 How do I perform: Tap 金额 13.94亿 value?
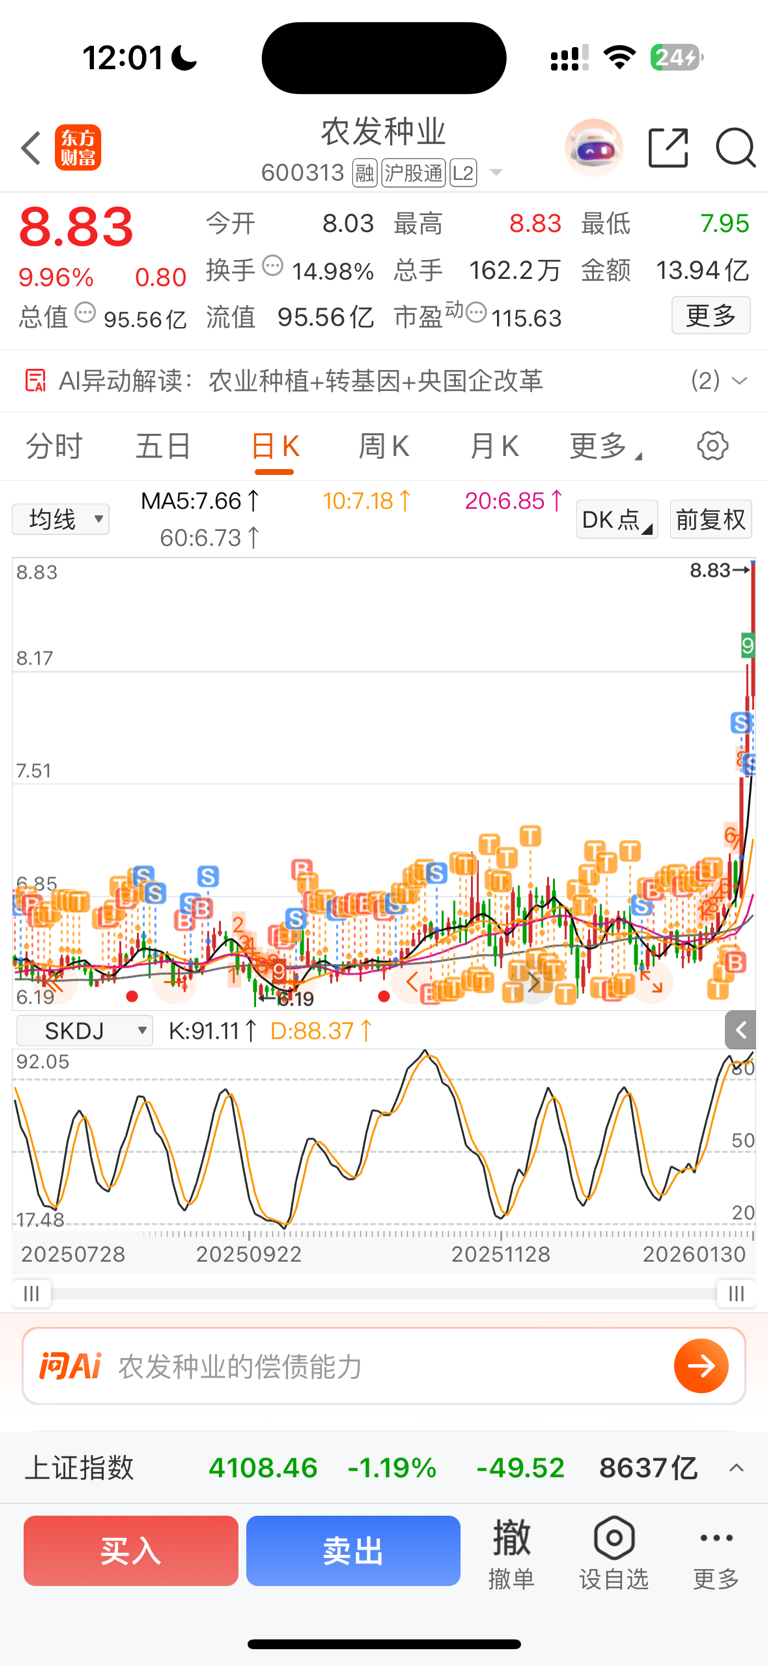click(x=702, y=270)
